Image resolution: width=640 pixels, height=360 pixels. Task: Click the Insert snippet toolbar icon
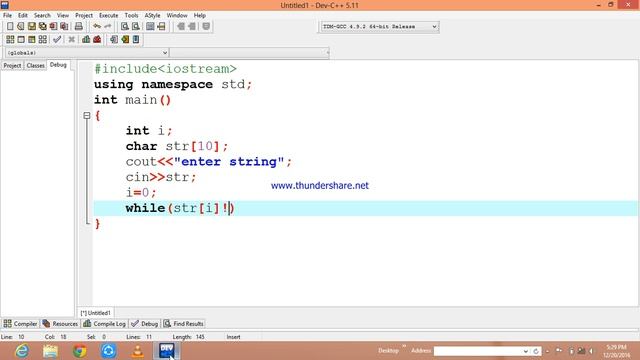[x=114, y=40]
